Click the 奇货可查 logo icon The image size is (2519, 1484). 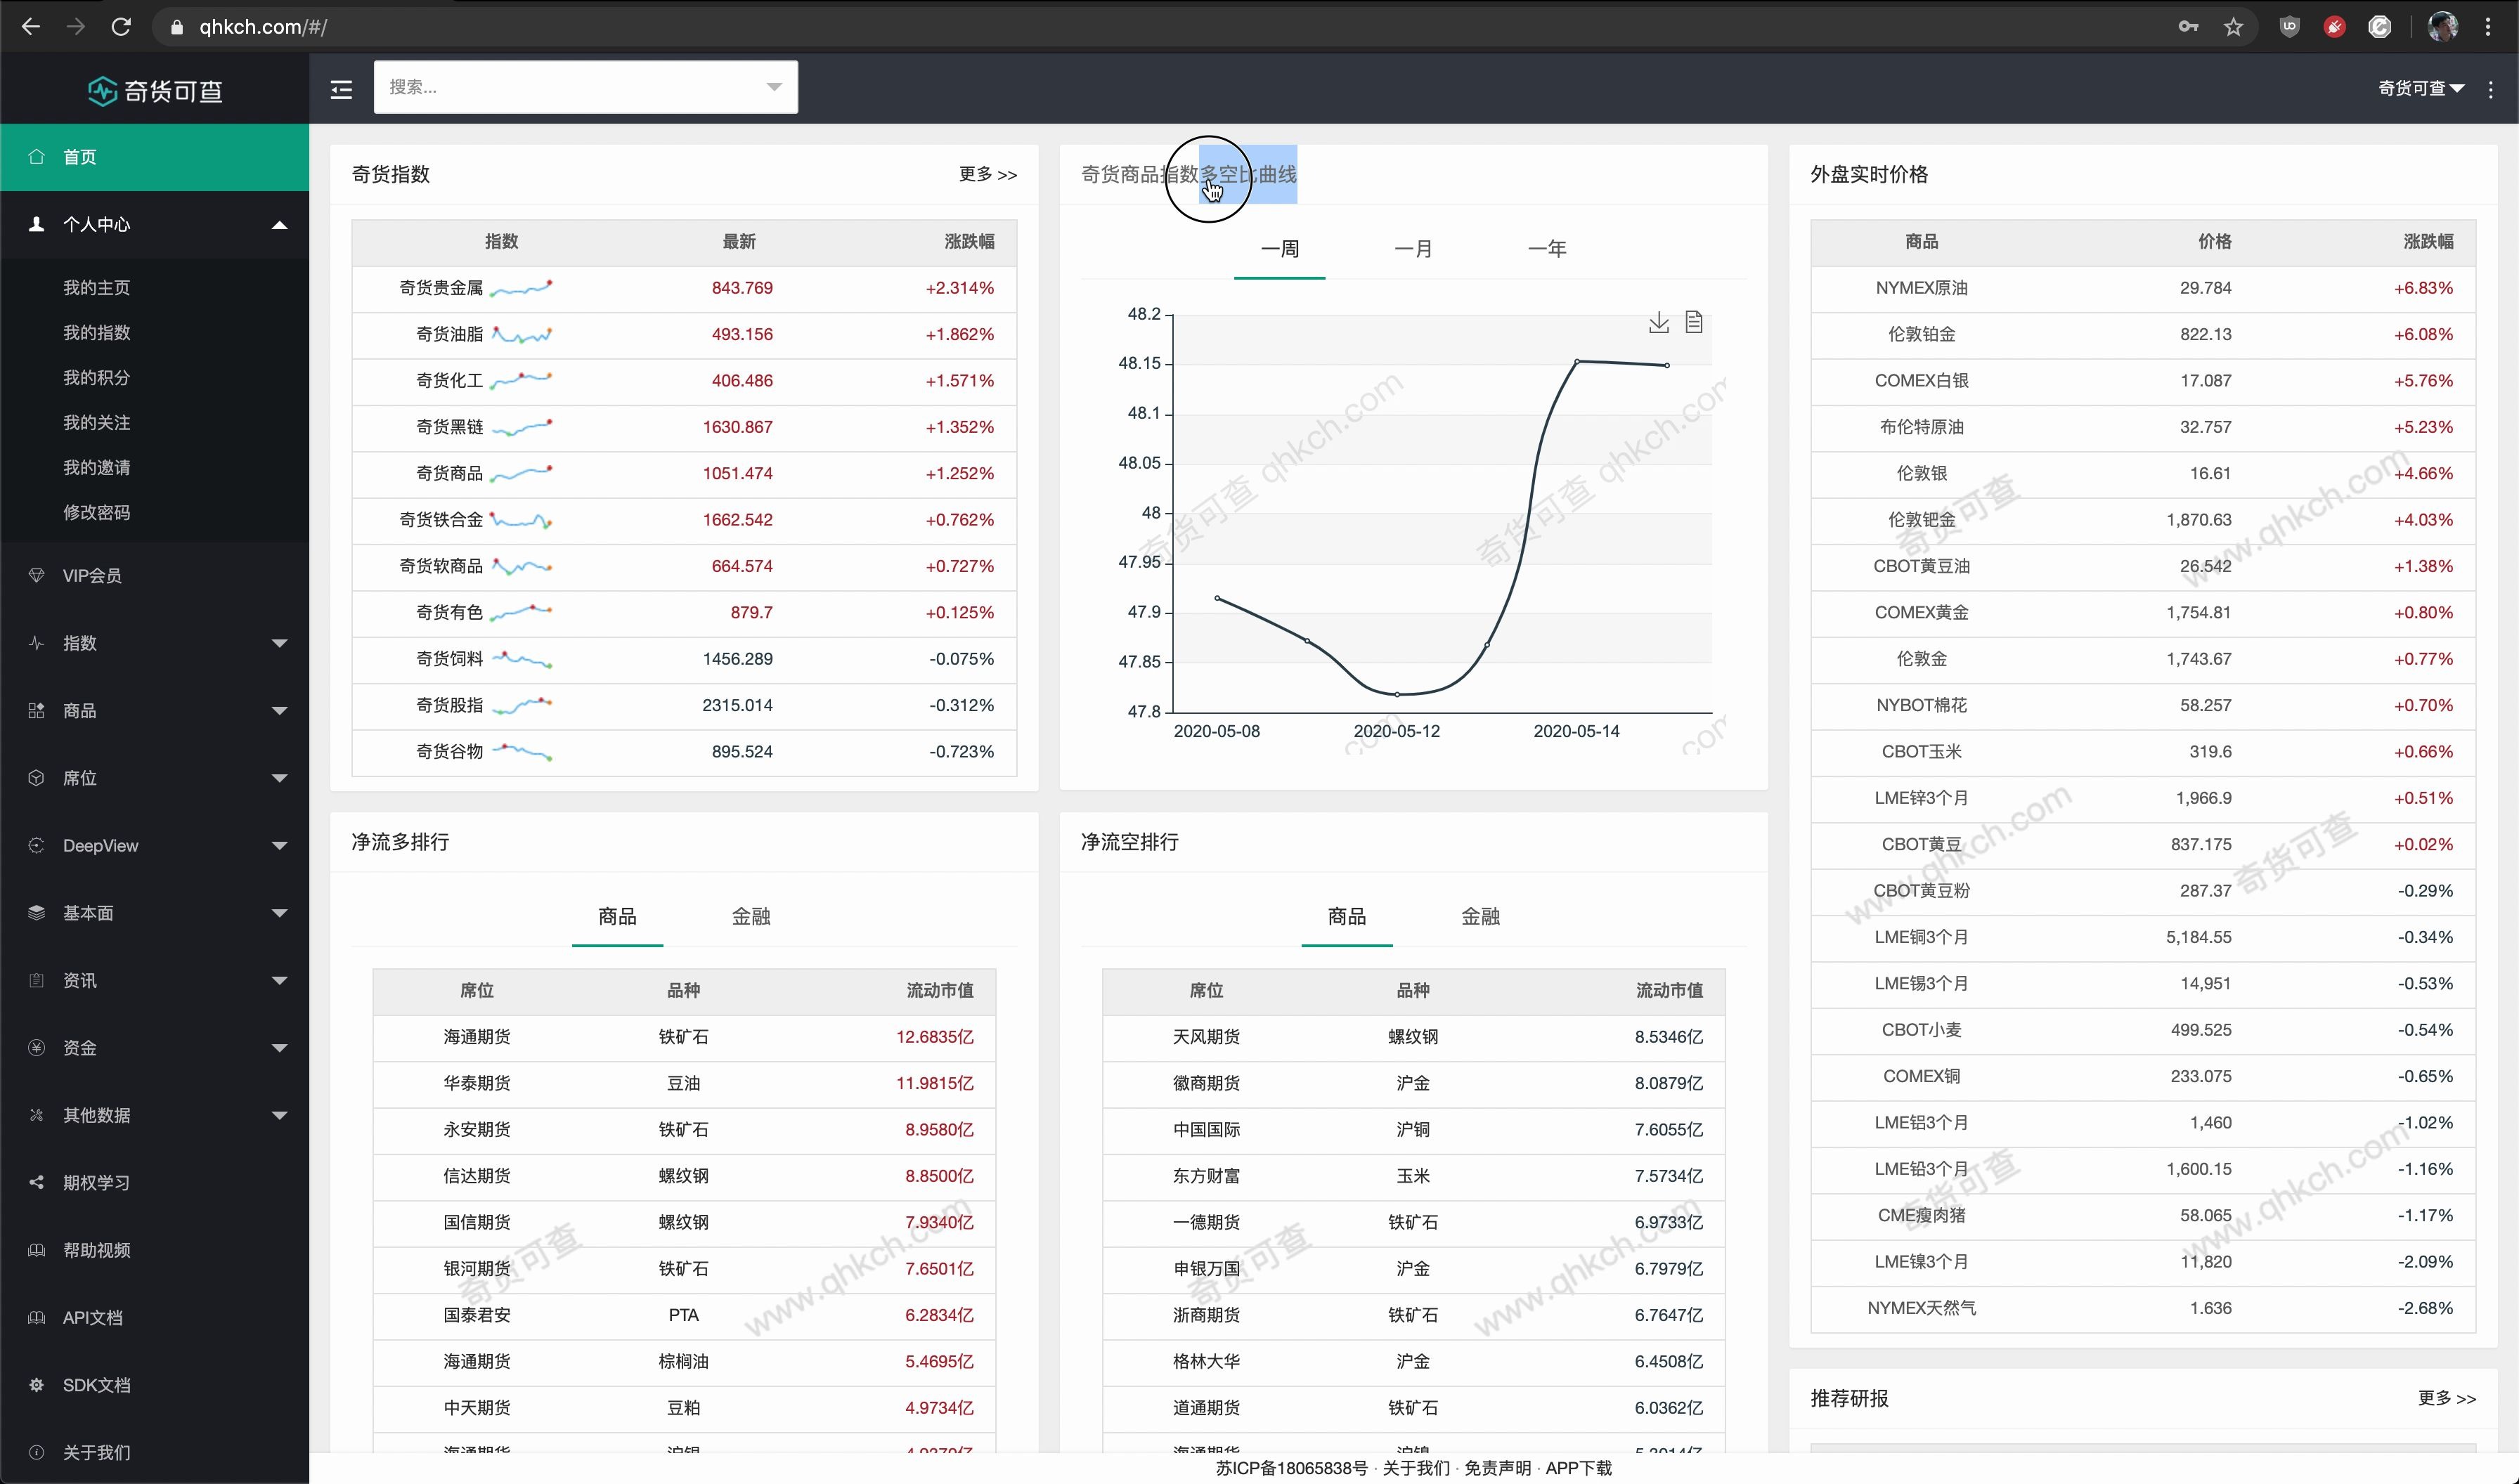pyautogui.click(x=102, y=91)
